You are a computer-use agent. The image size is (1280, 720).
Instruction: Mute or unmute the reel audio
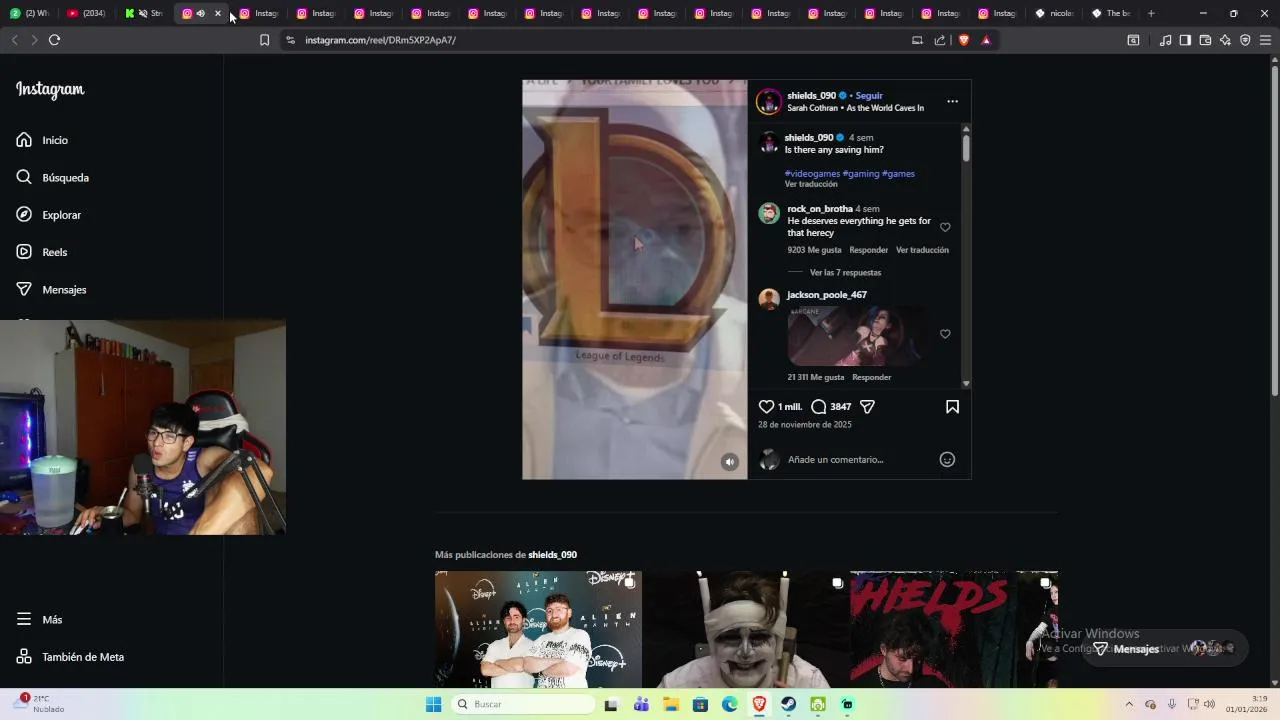coord(730,461)
